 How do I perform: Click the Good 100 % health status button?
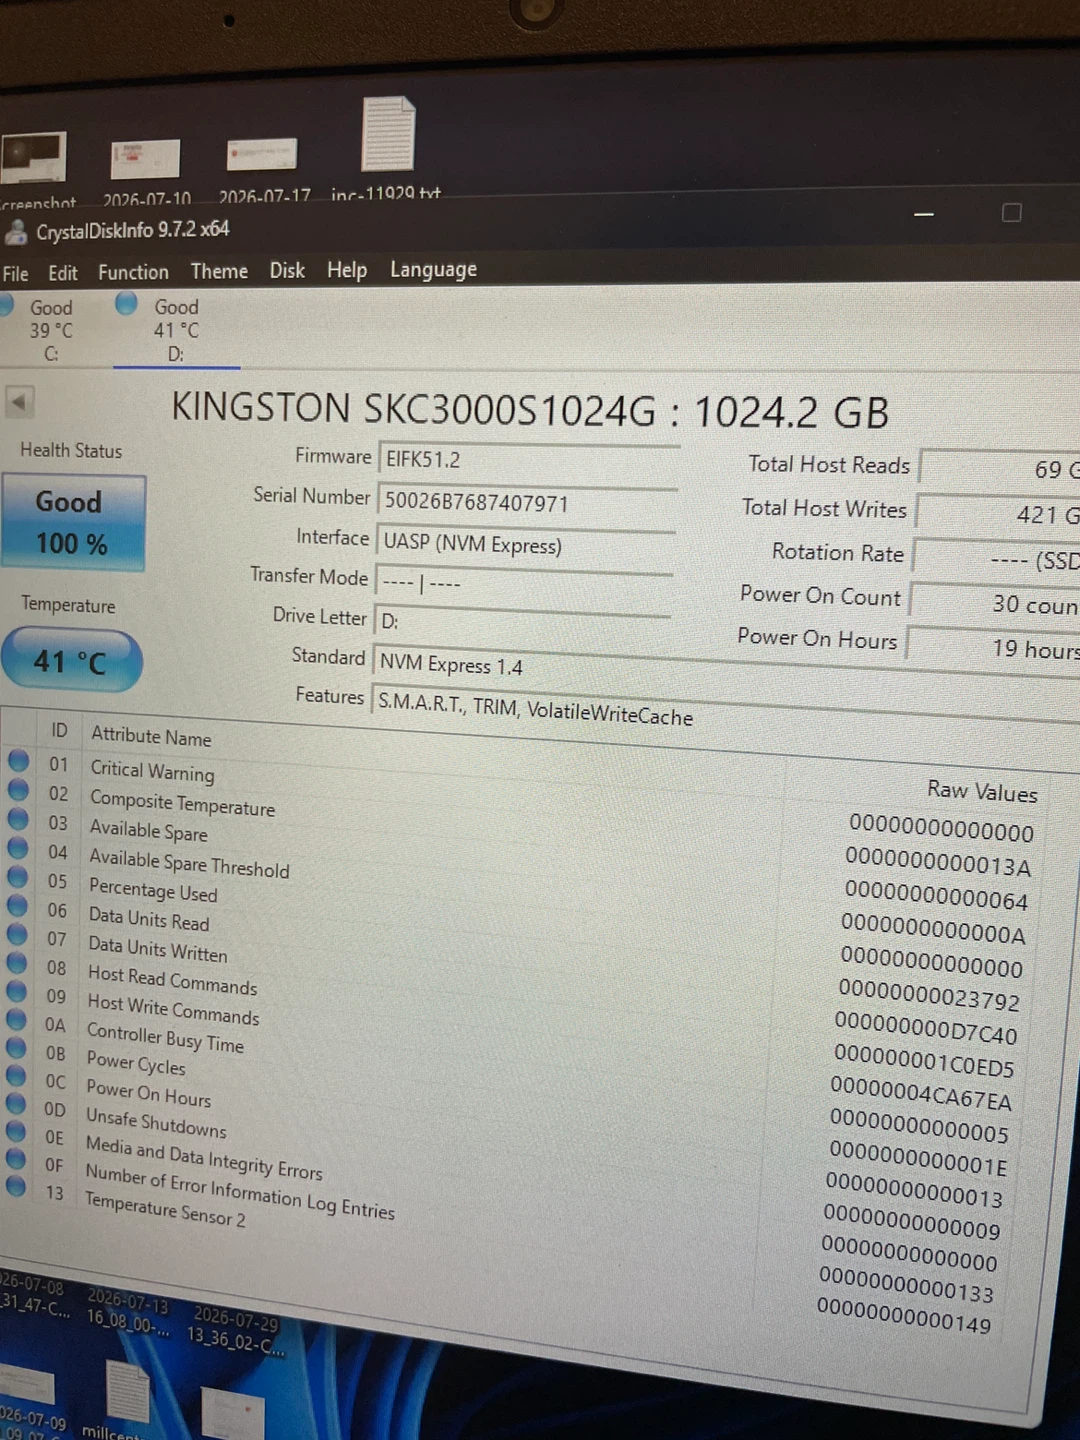(x=73, y=522)
